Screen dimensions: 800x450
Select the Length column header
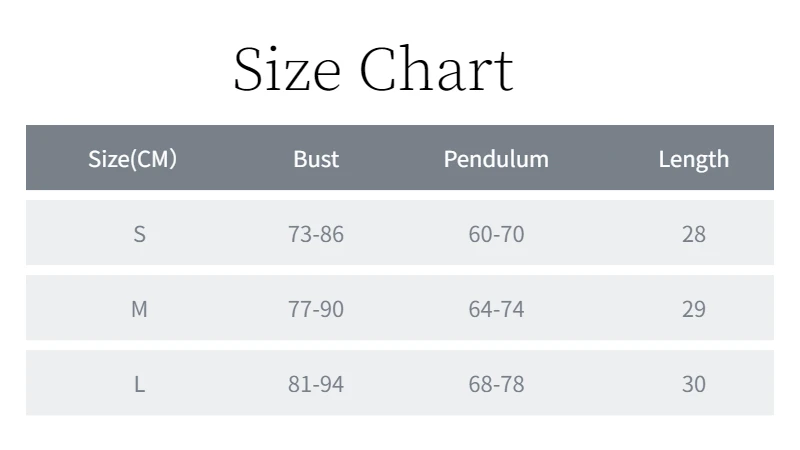[693, 160]
